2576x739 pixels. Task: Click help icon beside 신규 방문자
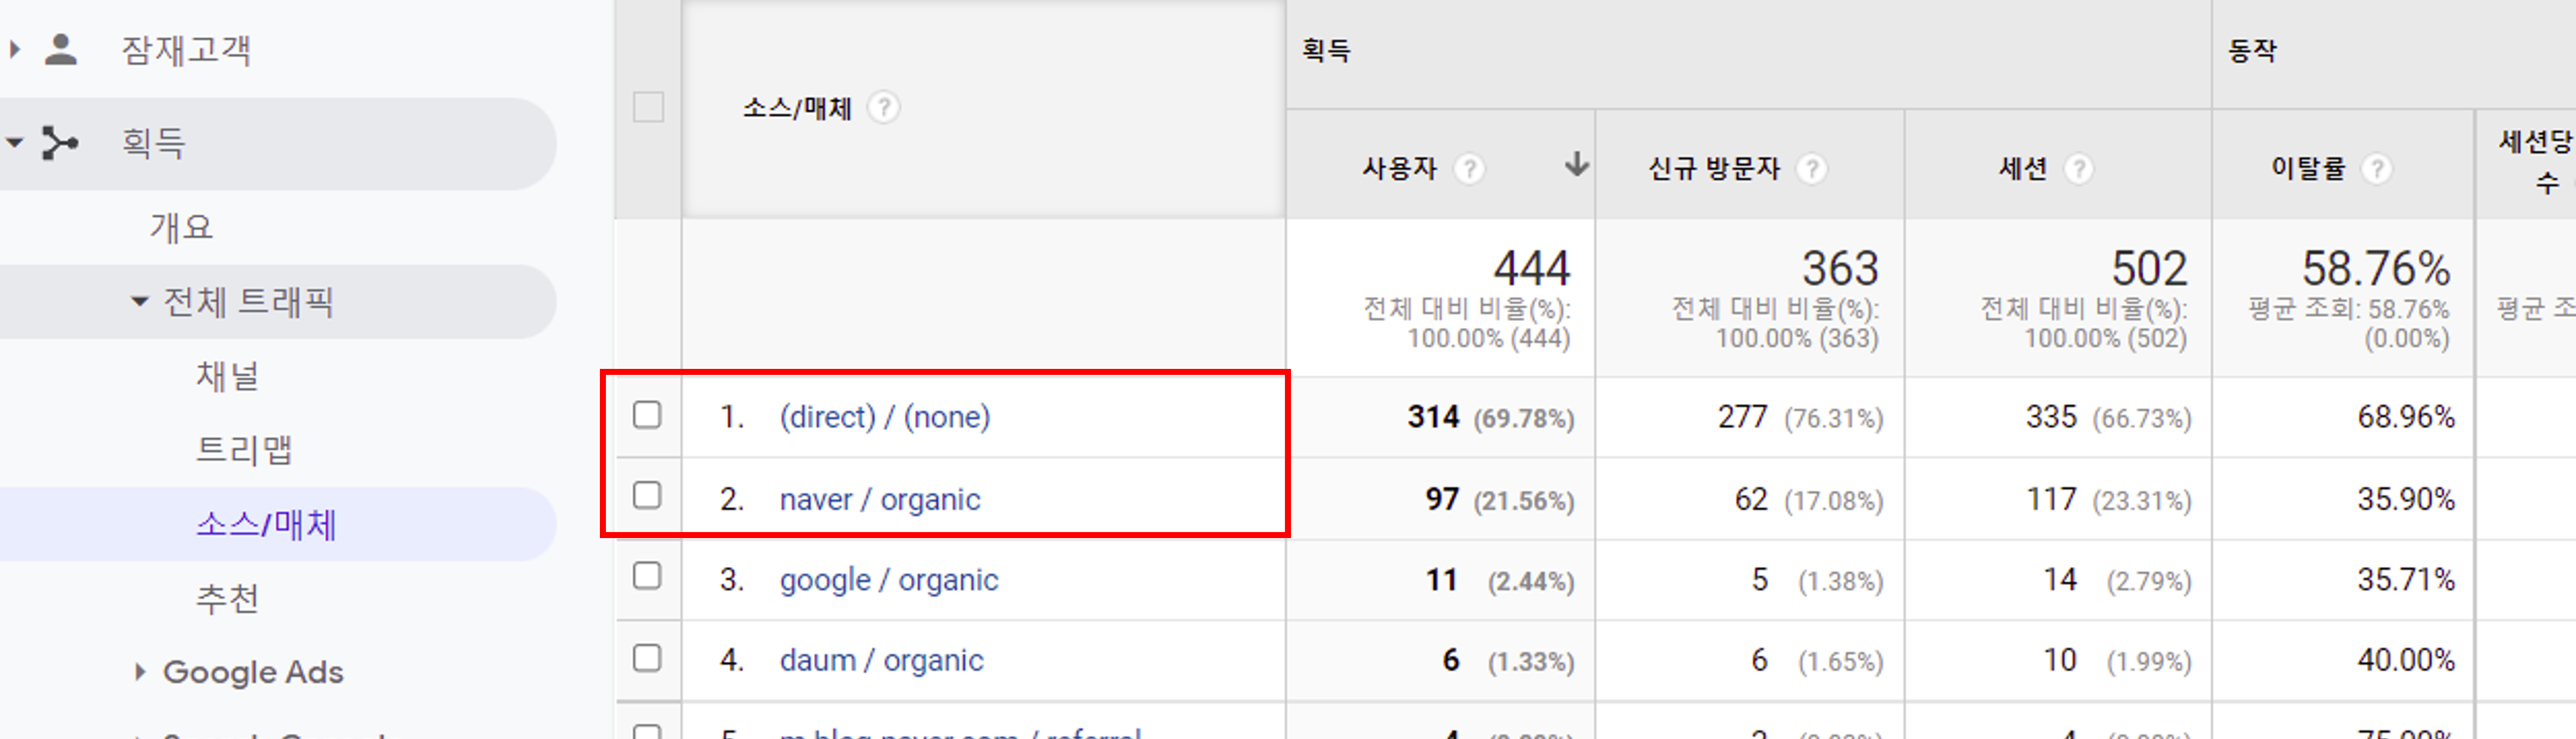click(x=1811, y=168)
